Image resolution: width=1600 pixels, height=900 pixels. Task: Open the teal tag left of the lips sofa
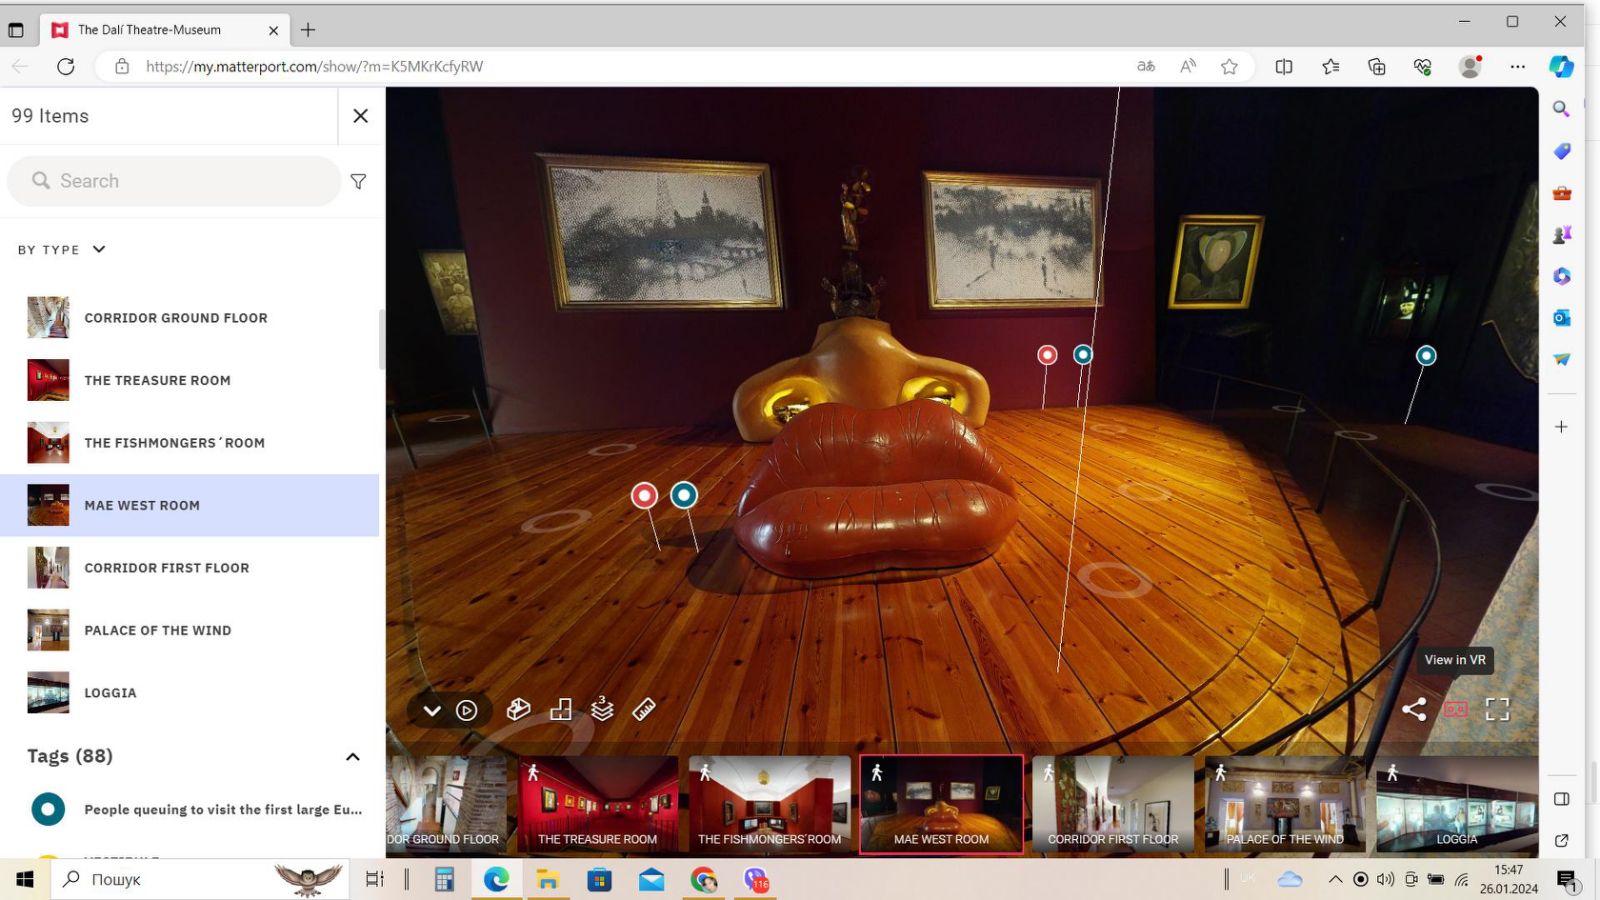(x=684, y=494)
